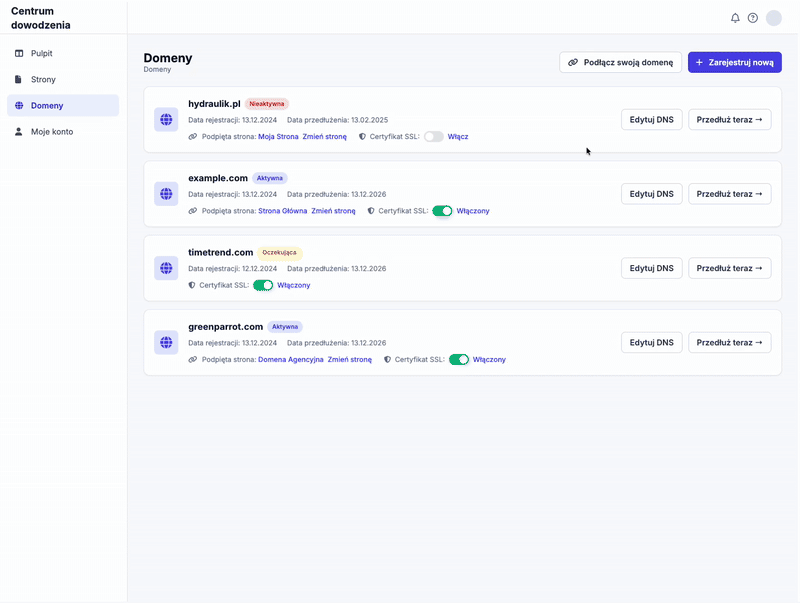This screenshot has width=800, height=603.
Task: Click the Zarejestruj nową button
Action: [x=735, y=62]
